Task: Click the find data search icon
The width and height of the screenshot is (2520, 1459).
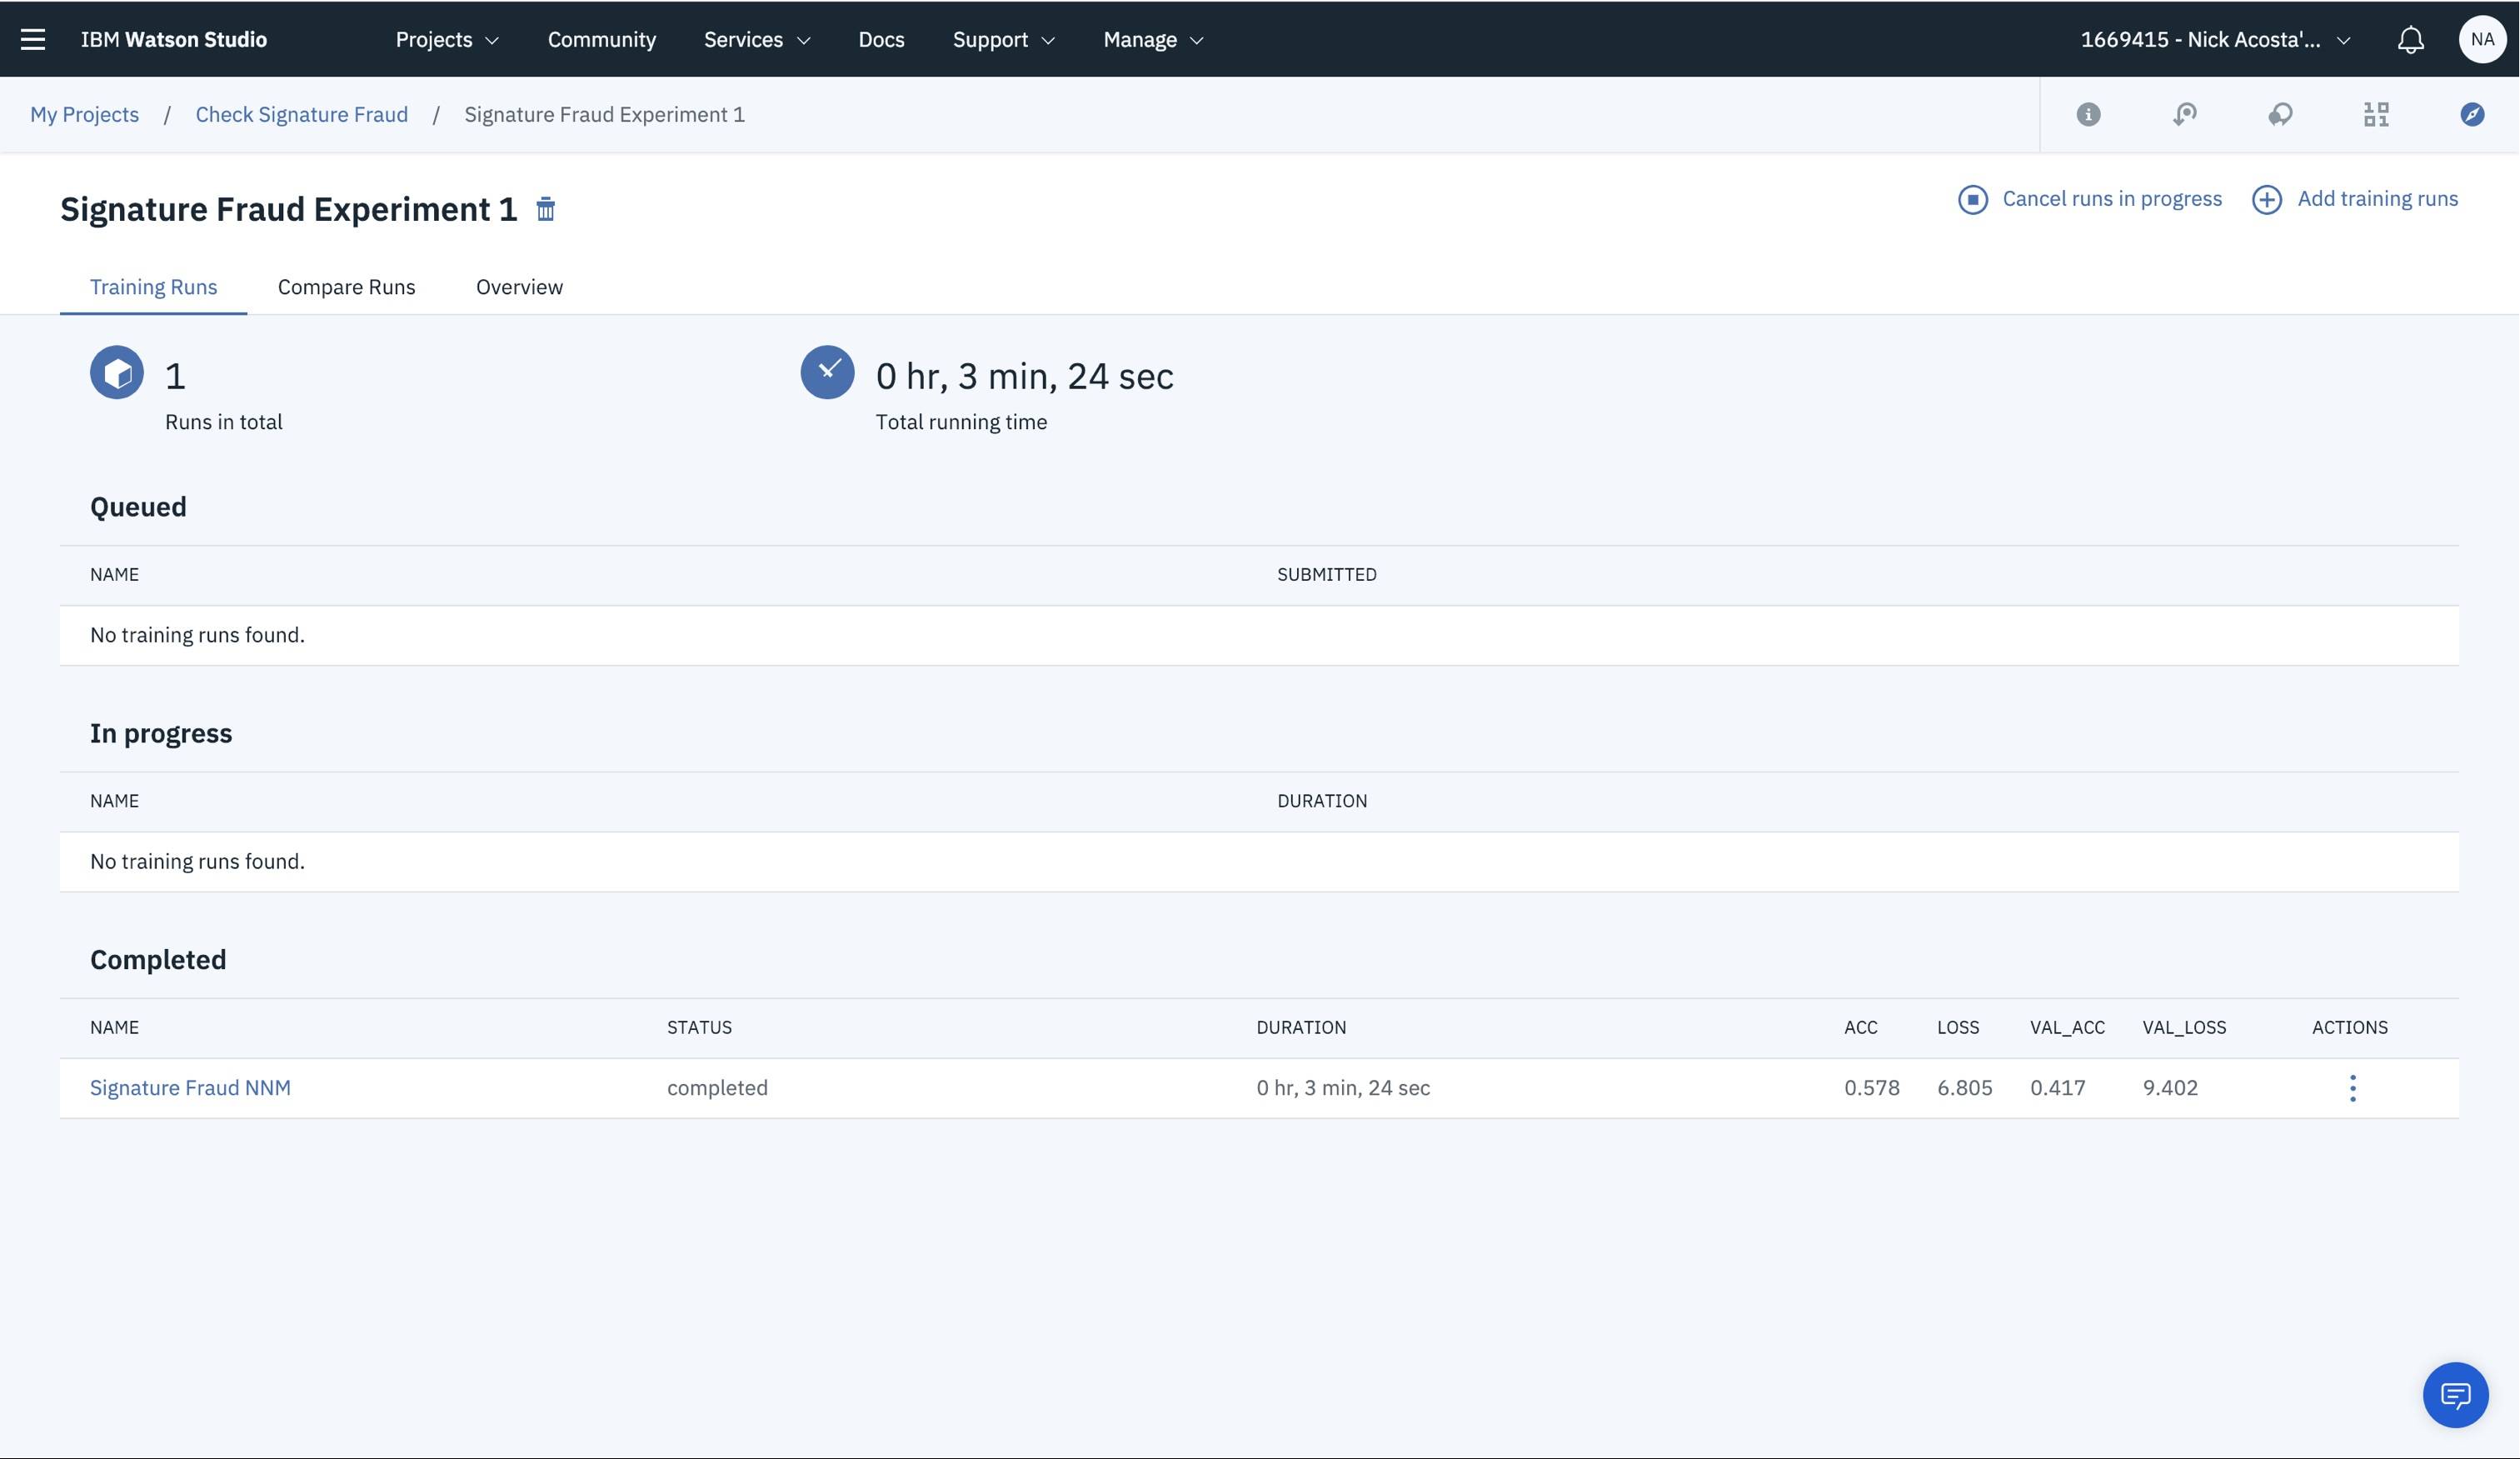Action: (x=2184, y=114)
